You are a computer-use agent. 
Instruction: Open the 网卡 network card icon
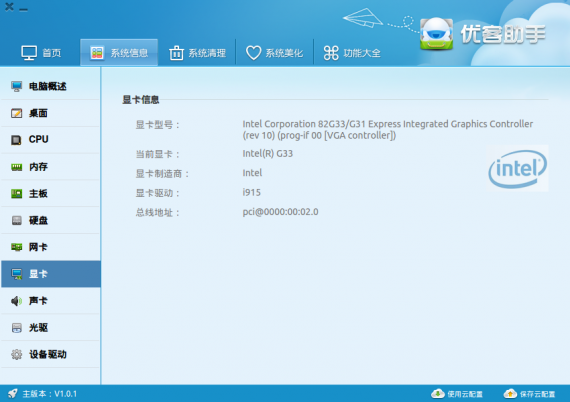[16, 247]
